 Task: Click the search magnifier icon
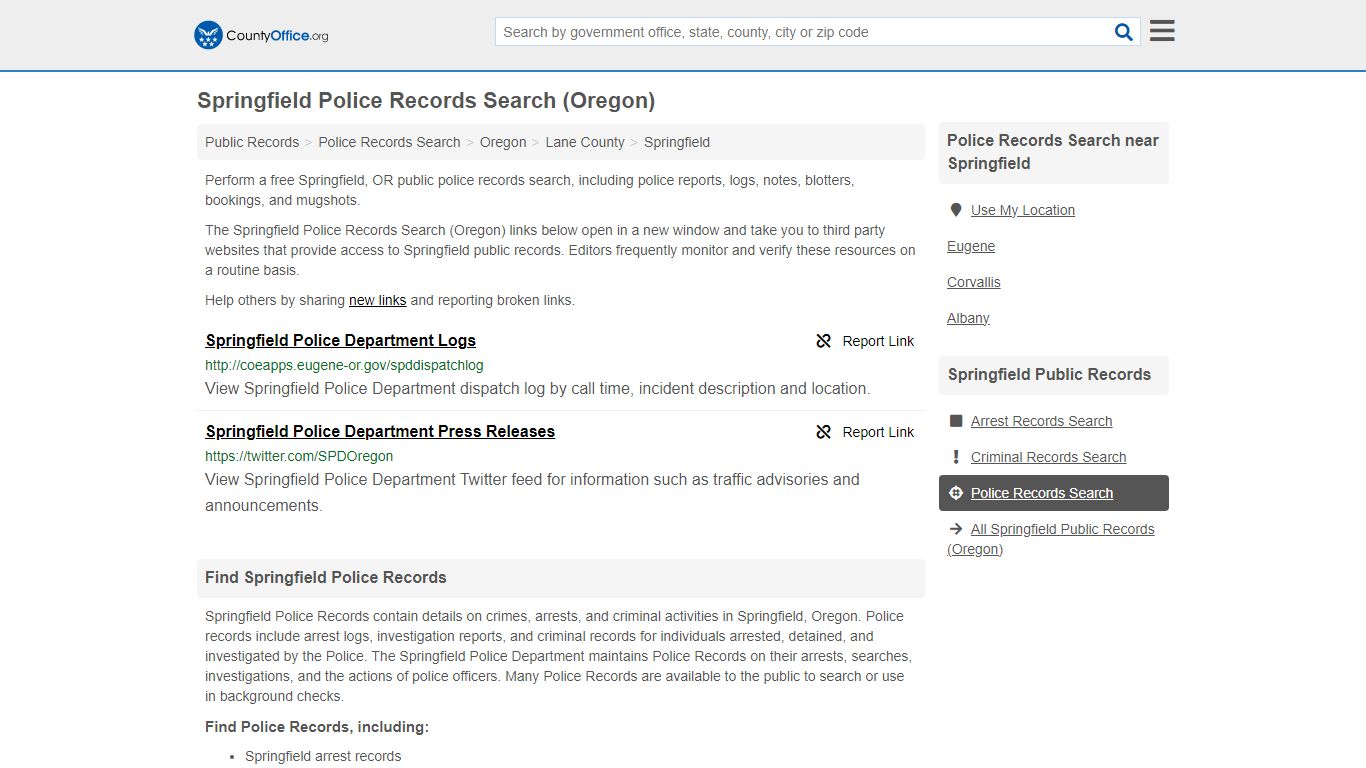point(1124,32)
